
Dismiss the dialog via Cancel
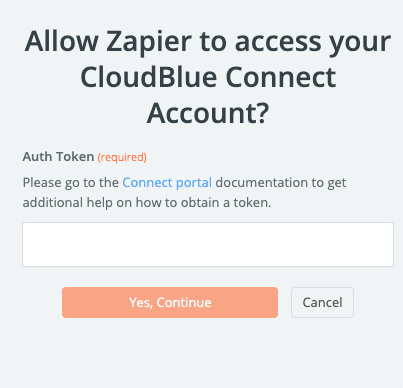tap(322, 302)
